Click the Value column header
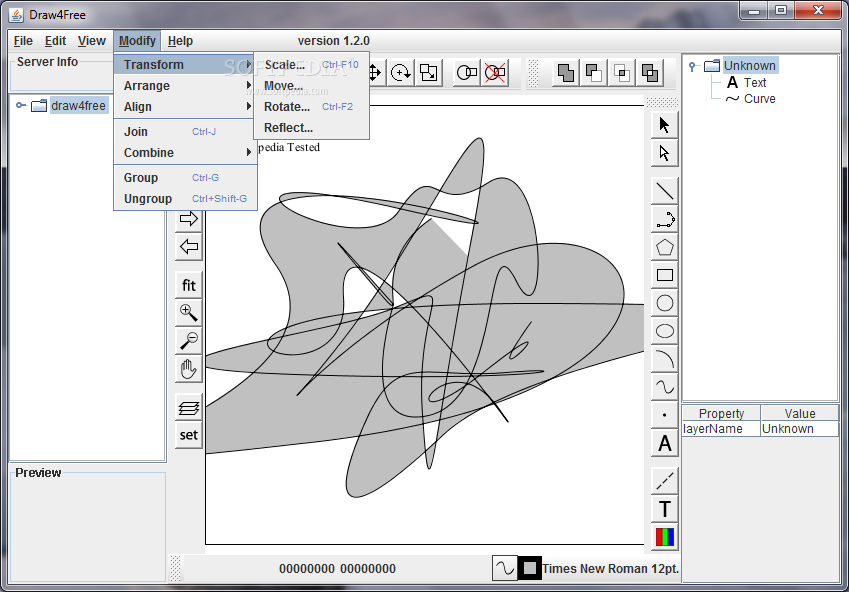Image resolution: width=849 pixels, height=592 pixels. point(800,413)
